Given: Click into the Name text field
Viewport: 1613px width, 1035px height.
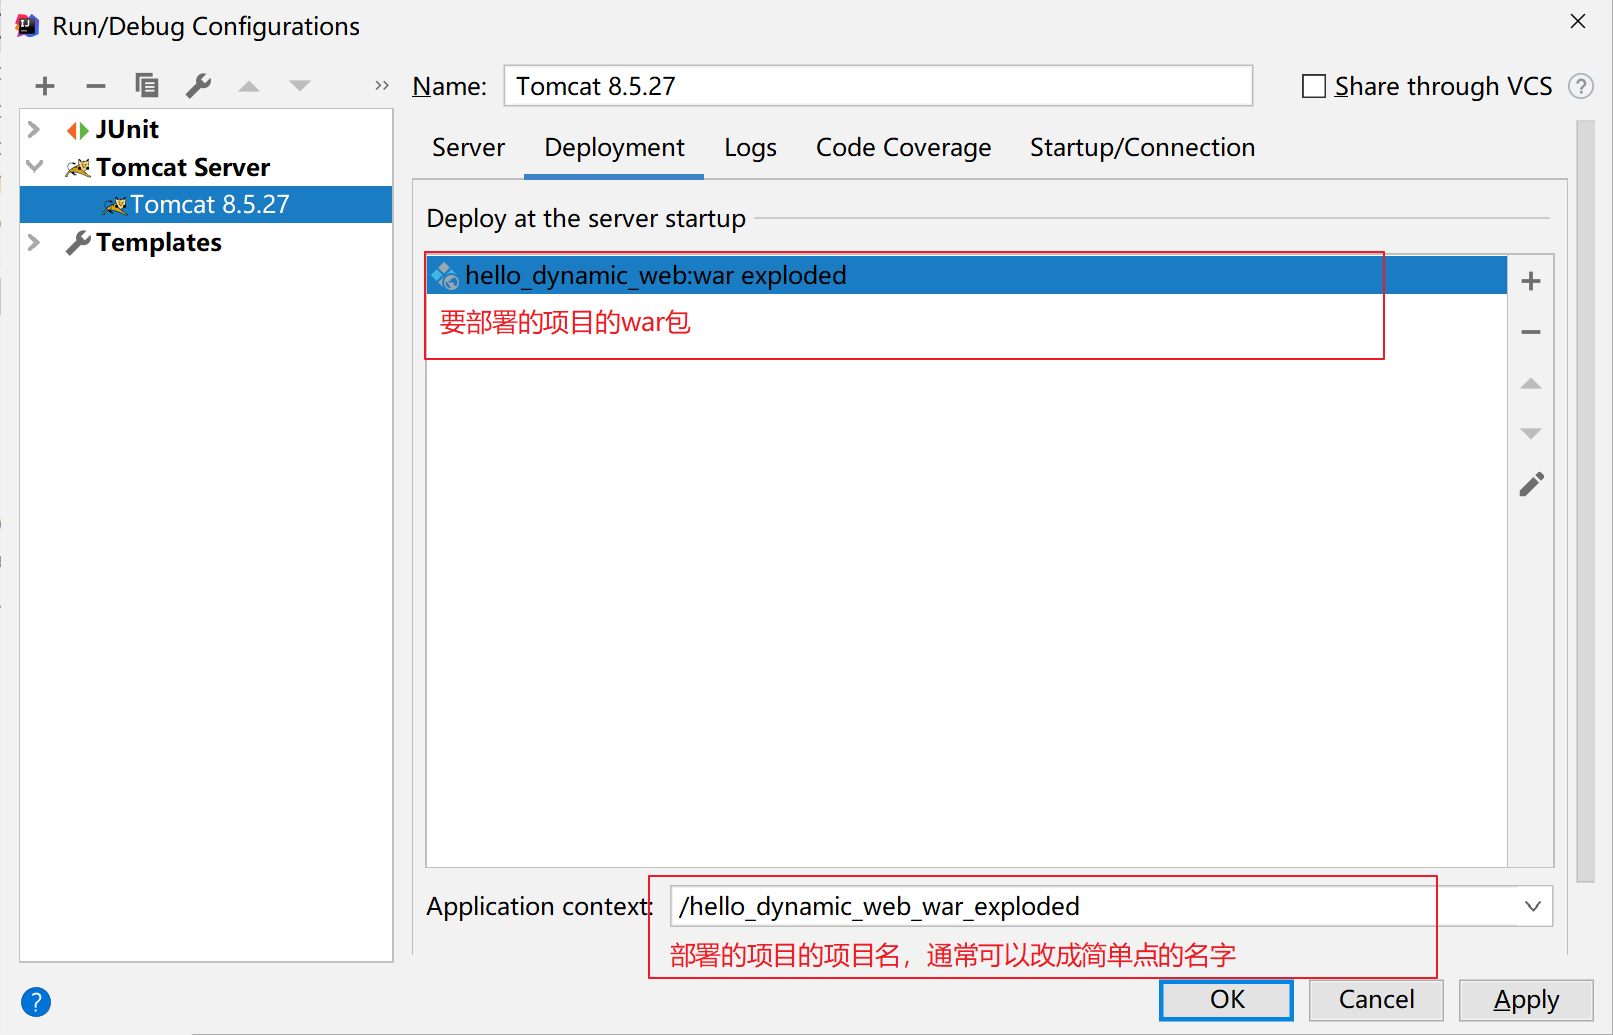Looking at the screenshot, I should point(877,87).
